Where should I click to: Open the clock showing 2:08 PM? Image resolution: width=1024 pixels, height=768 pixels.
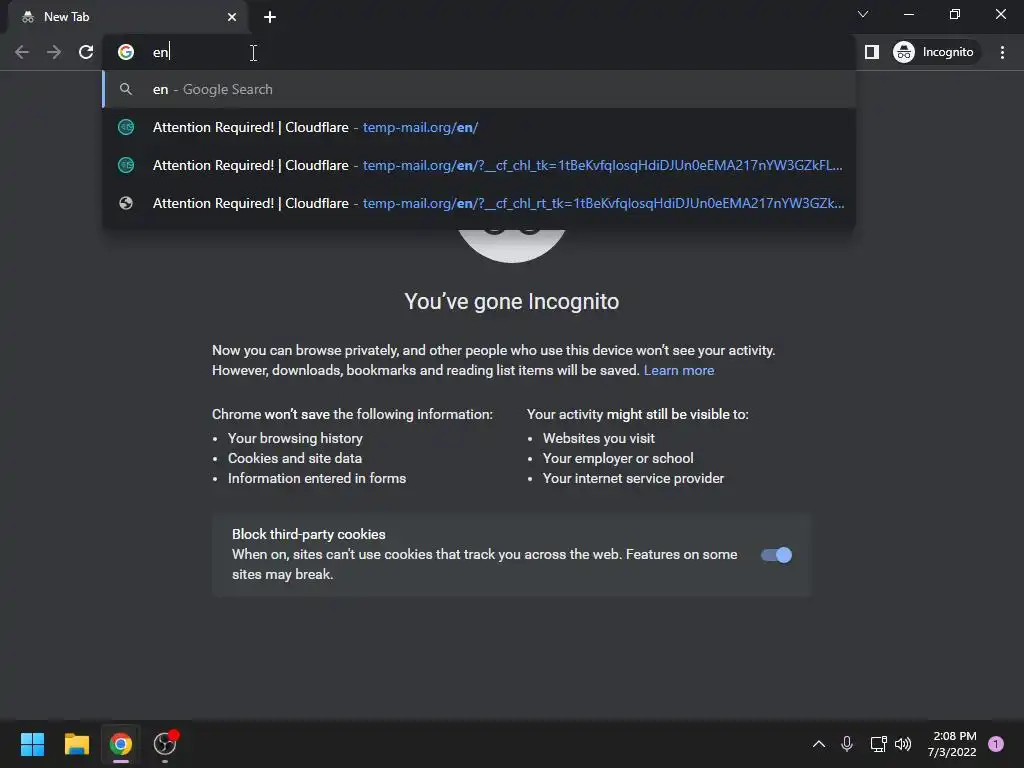click(x=952, y=744)
